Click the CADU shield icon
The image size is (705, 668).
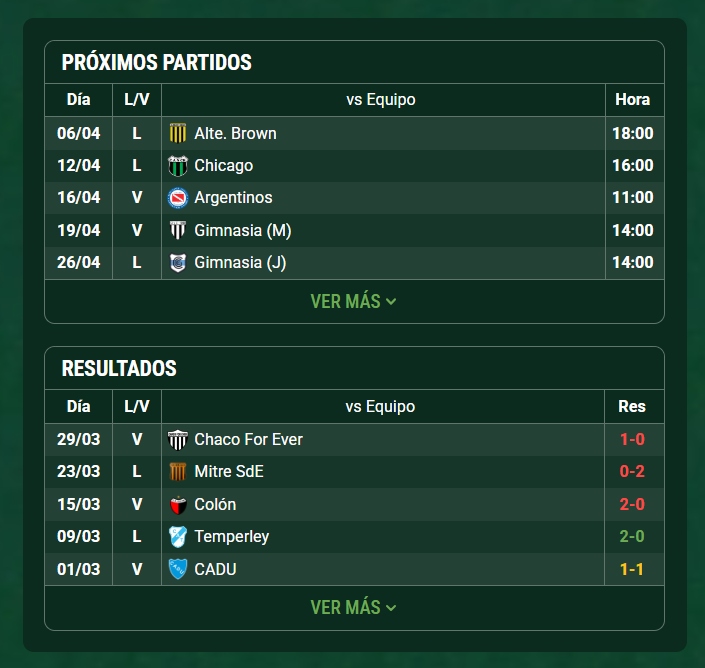point(178,569)
